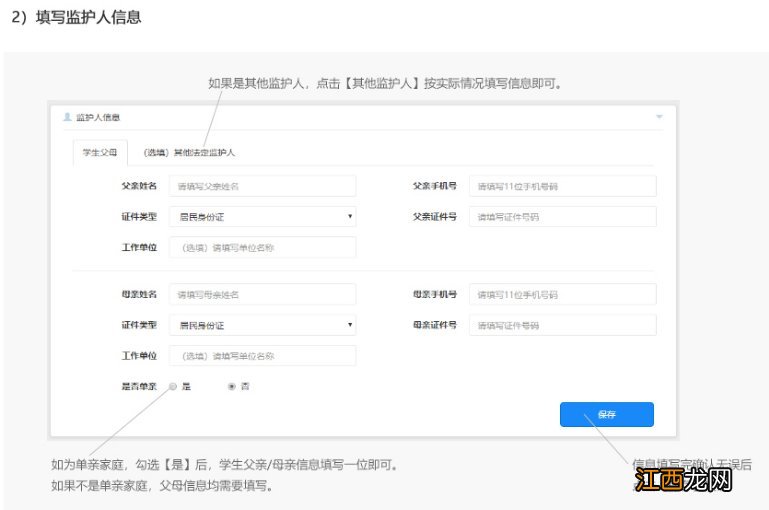Open mother's 证件类型 dropdown
This screenshot has height=510, width=769.
pos(262,325)
